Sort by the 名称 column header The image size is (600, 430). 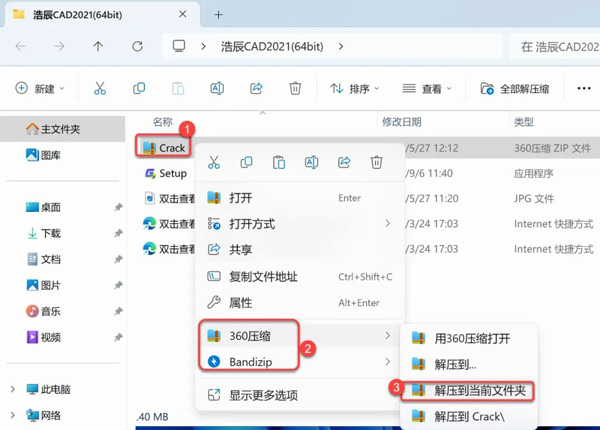pos(163,122)
